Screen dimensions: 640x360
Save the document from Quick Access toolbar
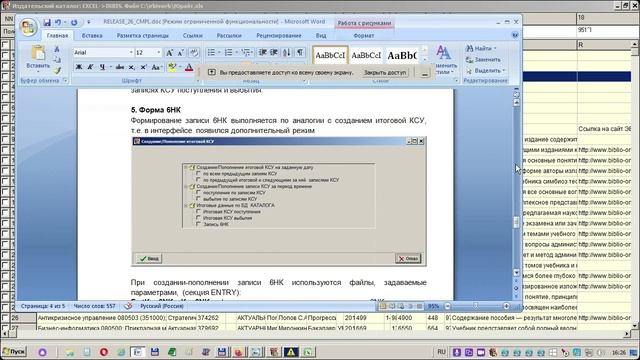click(47, 22)
